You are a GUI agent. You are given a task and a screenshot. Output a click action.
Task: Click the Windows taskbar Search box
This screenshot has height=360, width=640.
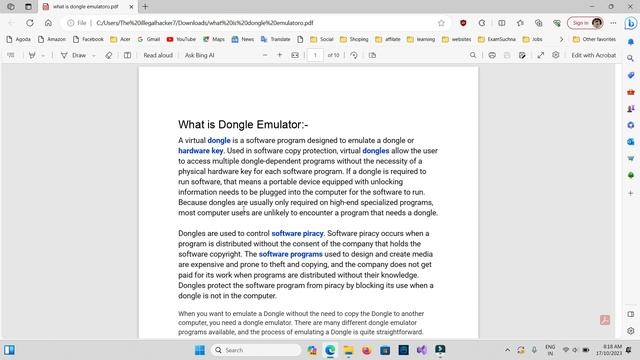click(x=256, y=350)
